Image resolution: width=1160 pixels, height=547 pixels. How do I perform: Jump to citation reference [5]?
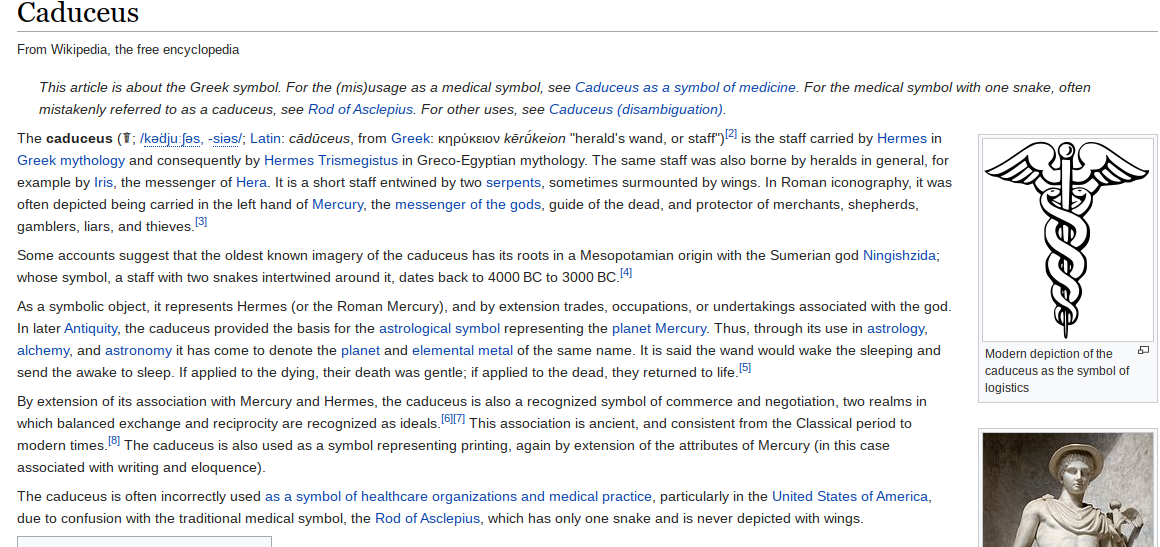point(745,367)
